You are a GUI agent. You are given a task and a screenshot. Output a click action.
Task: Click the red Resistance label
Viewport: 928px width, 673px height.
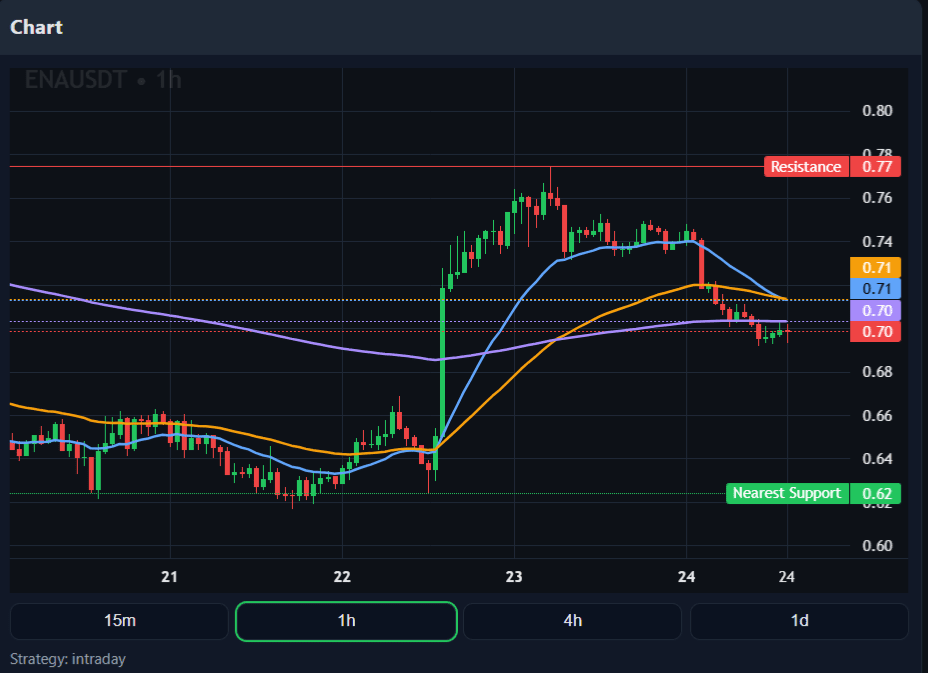click(806, 167)
